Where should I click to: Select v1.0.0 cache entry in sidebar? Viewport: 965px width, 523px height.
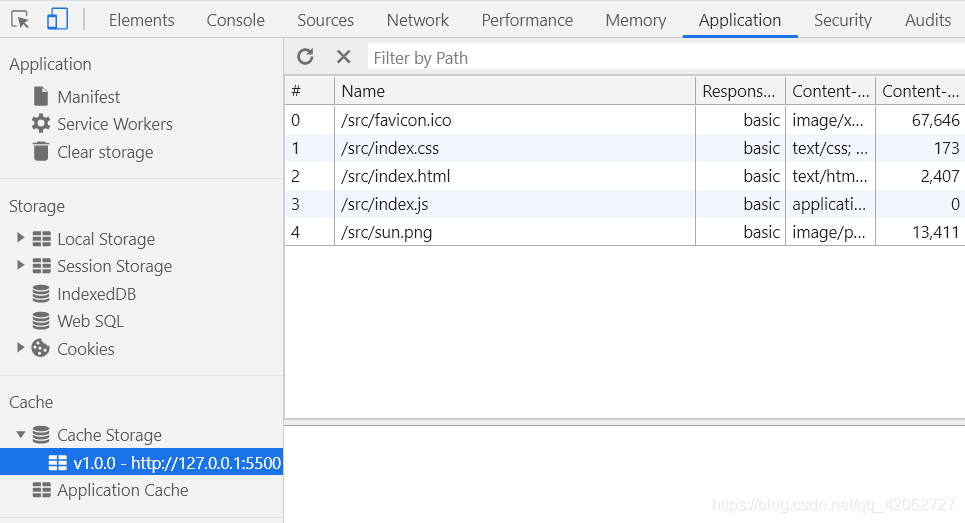coord(176,463)
